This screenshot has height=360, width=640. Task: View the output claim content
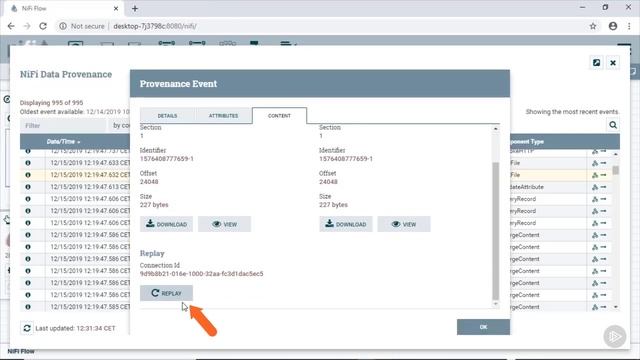pos(404,224)
